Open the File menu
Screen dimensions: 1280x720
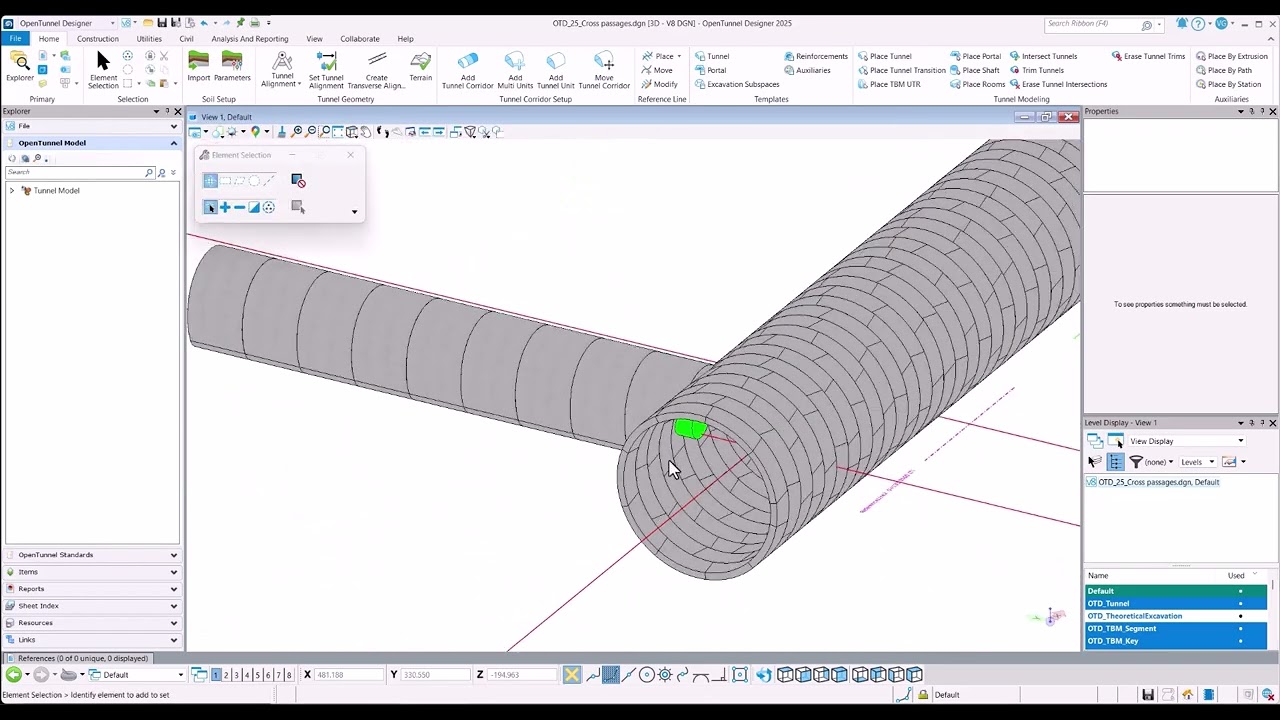15,39
